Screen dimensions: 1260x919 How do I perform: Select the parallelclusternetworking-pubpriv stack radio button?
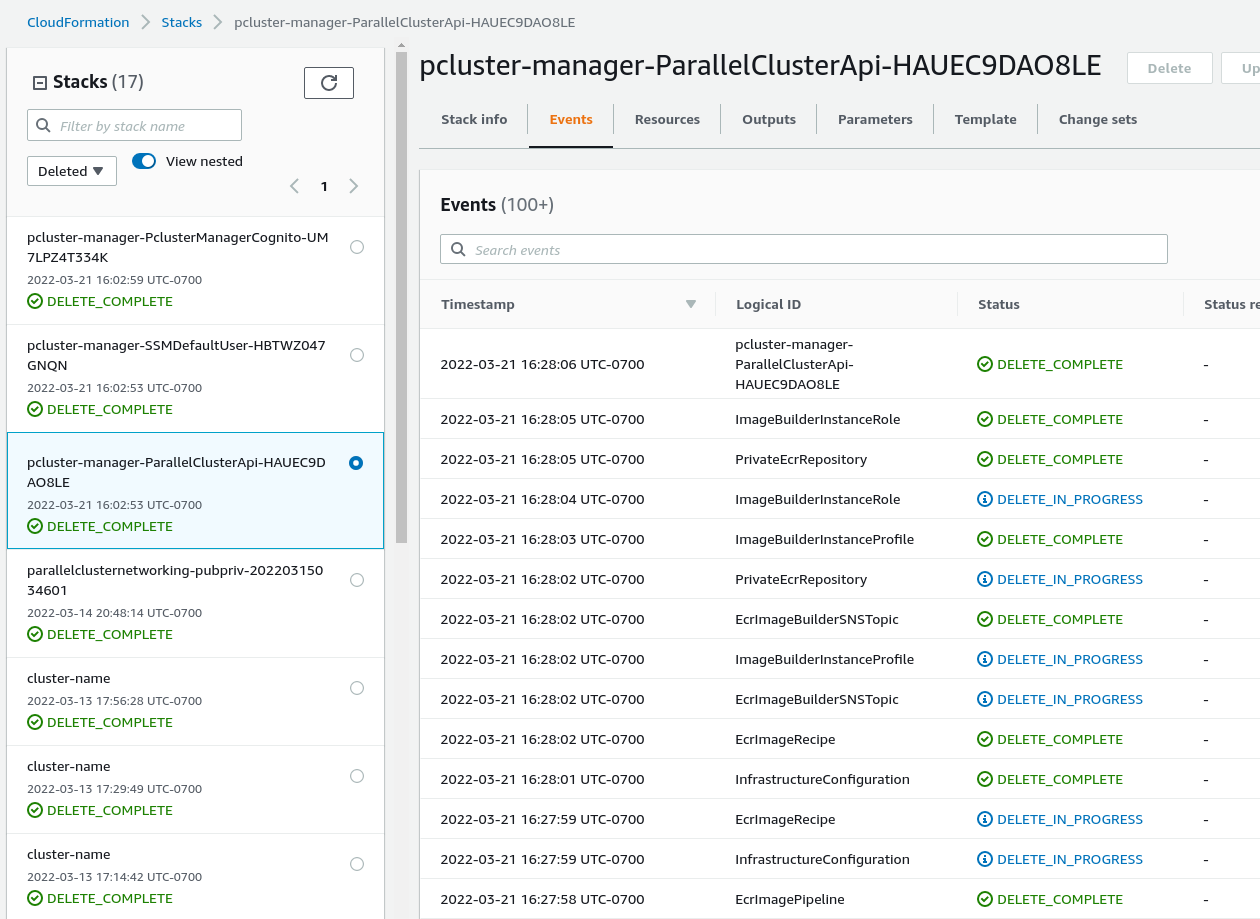pos(356,579)
